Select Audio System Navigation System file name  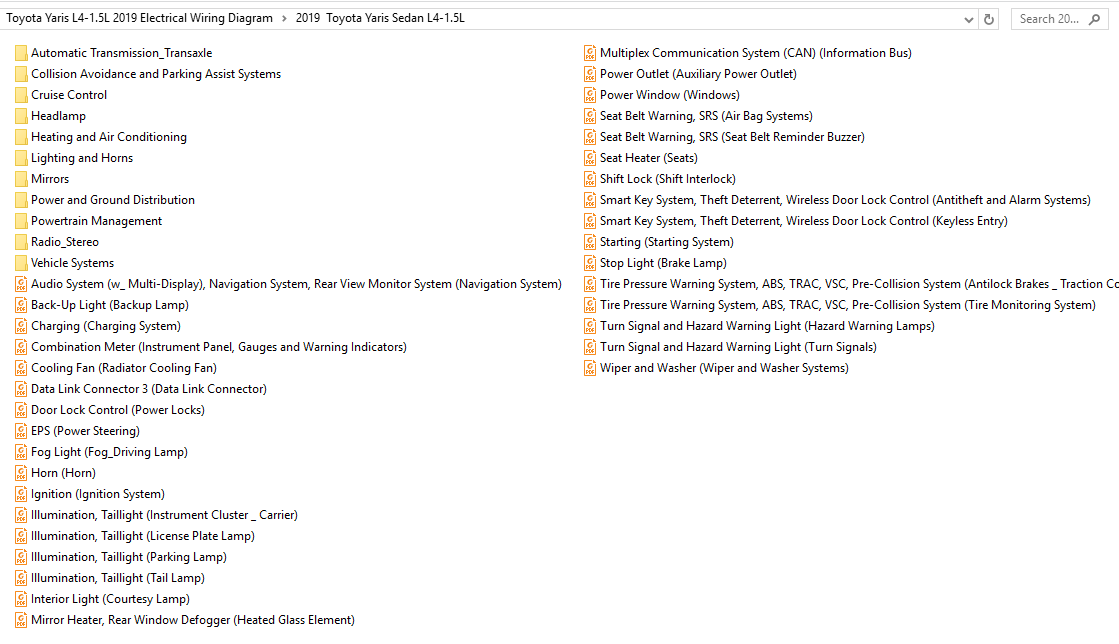[296, 284]
